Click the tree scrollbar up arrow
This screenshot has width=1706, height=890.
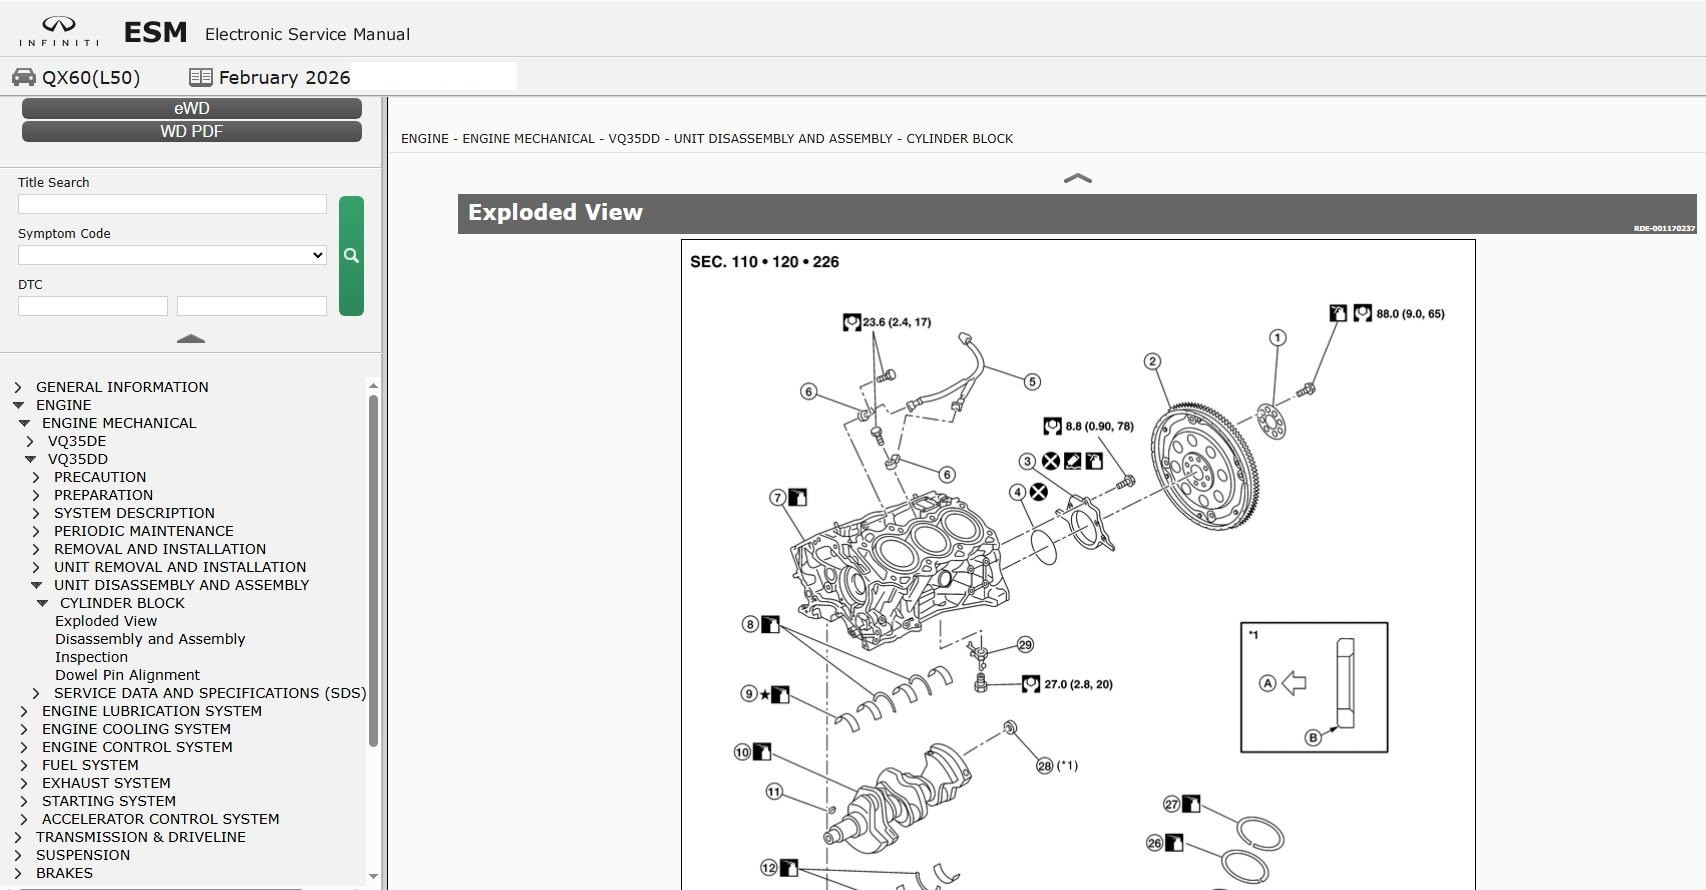(x=373, y=385)
